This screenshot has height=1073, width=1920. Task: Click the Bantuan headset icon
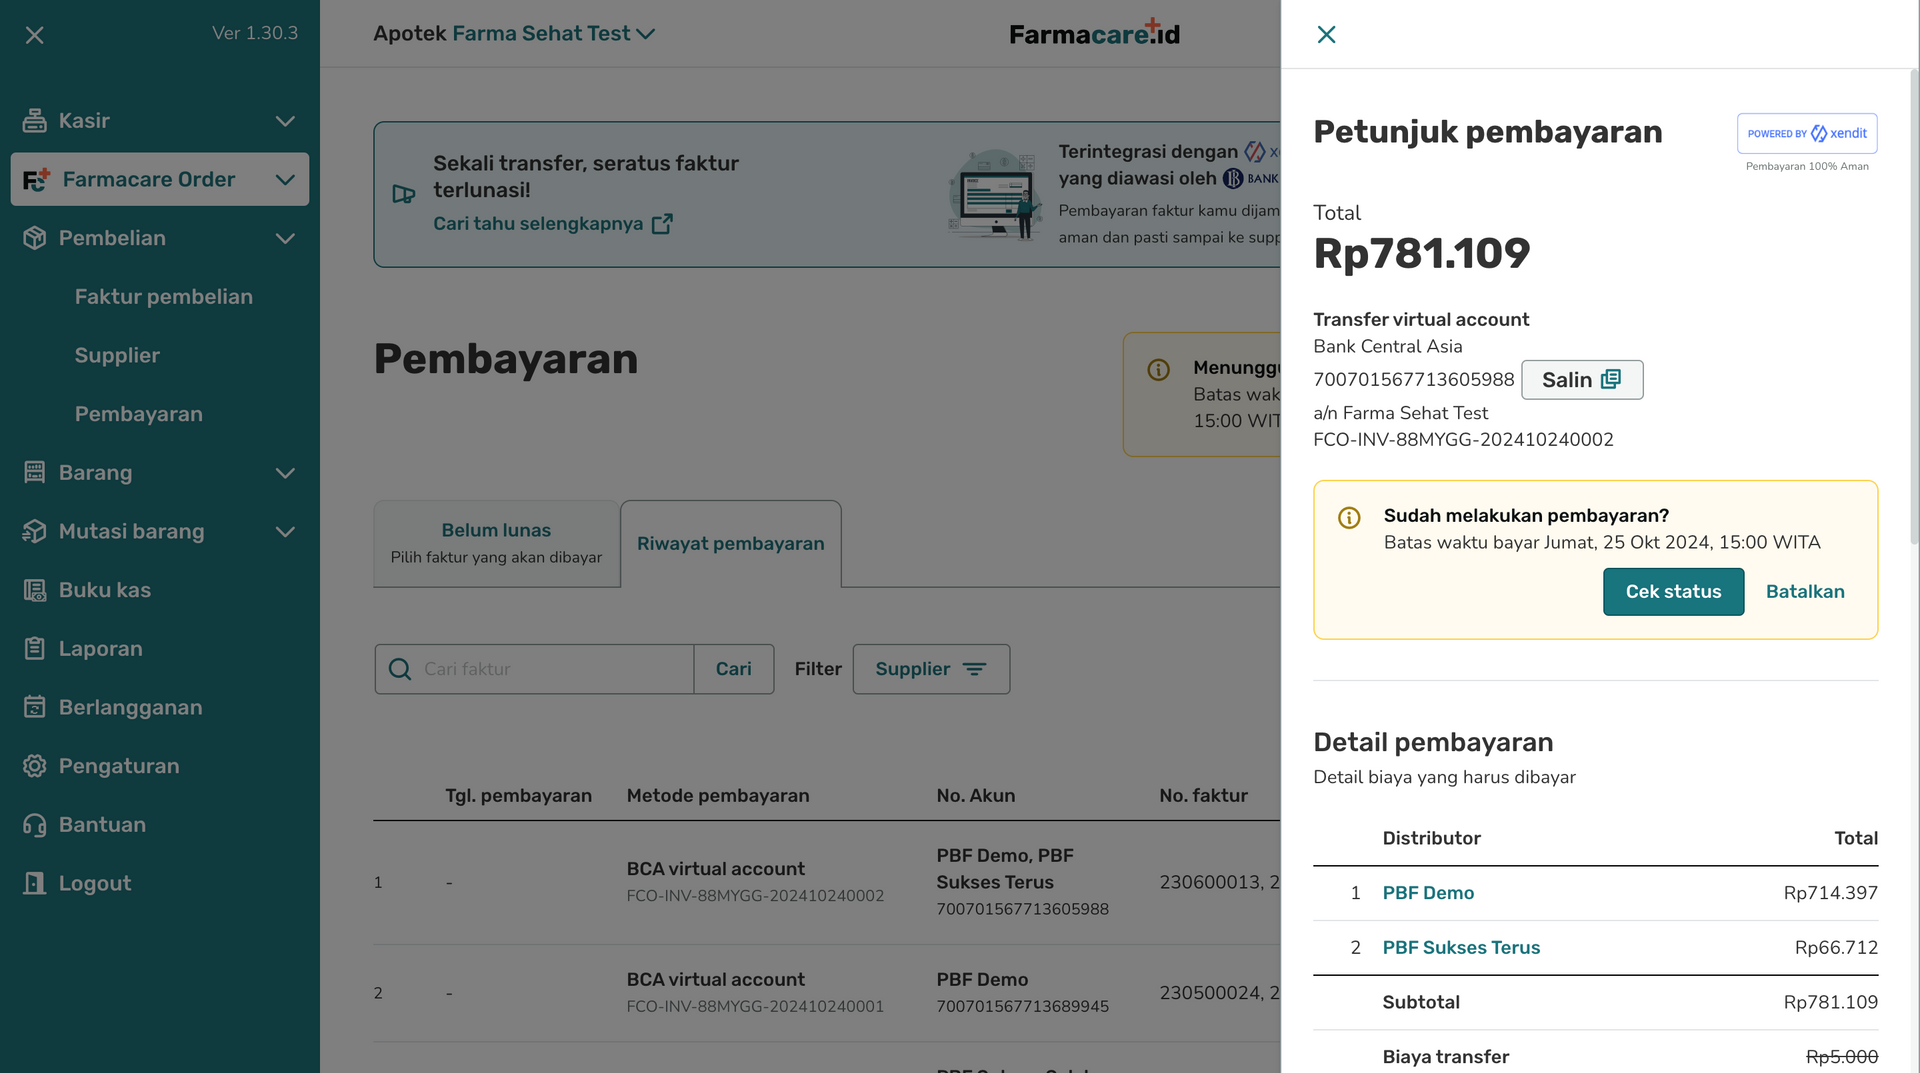pyautogui.click(x=34, y=825)
